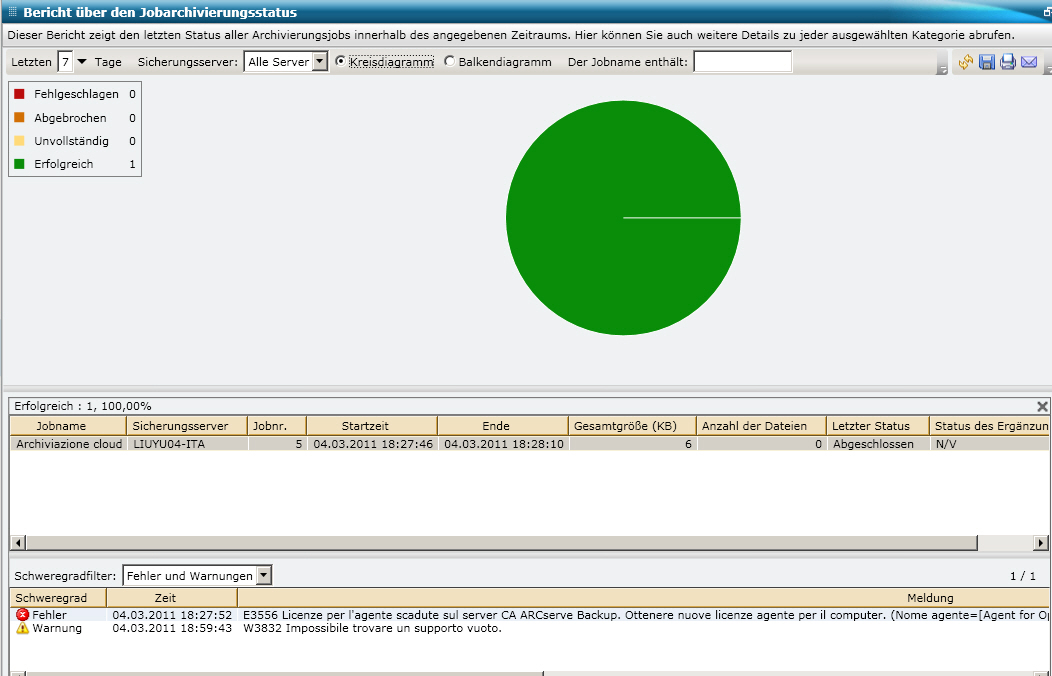Image resolution: width=1052 pixels, height=676 pixels.
Task: Click the Der Jobname enthält text field
Action: pyautogui.click(x=742, y=62)
